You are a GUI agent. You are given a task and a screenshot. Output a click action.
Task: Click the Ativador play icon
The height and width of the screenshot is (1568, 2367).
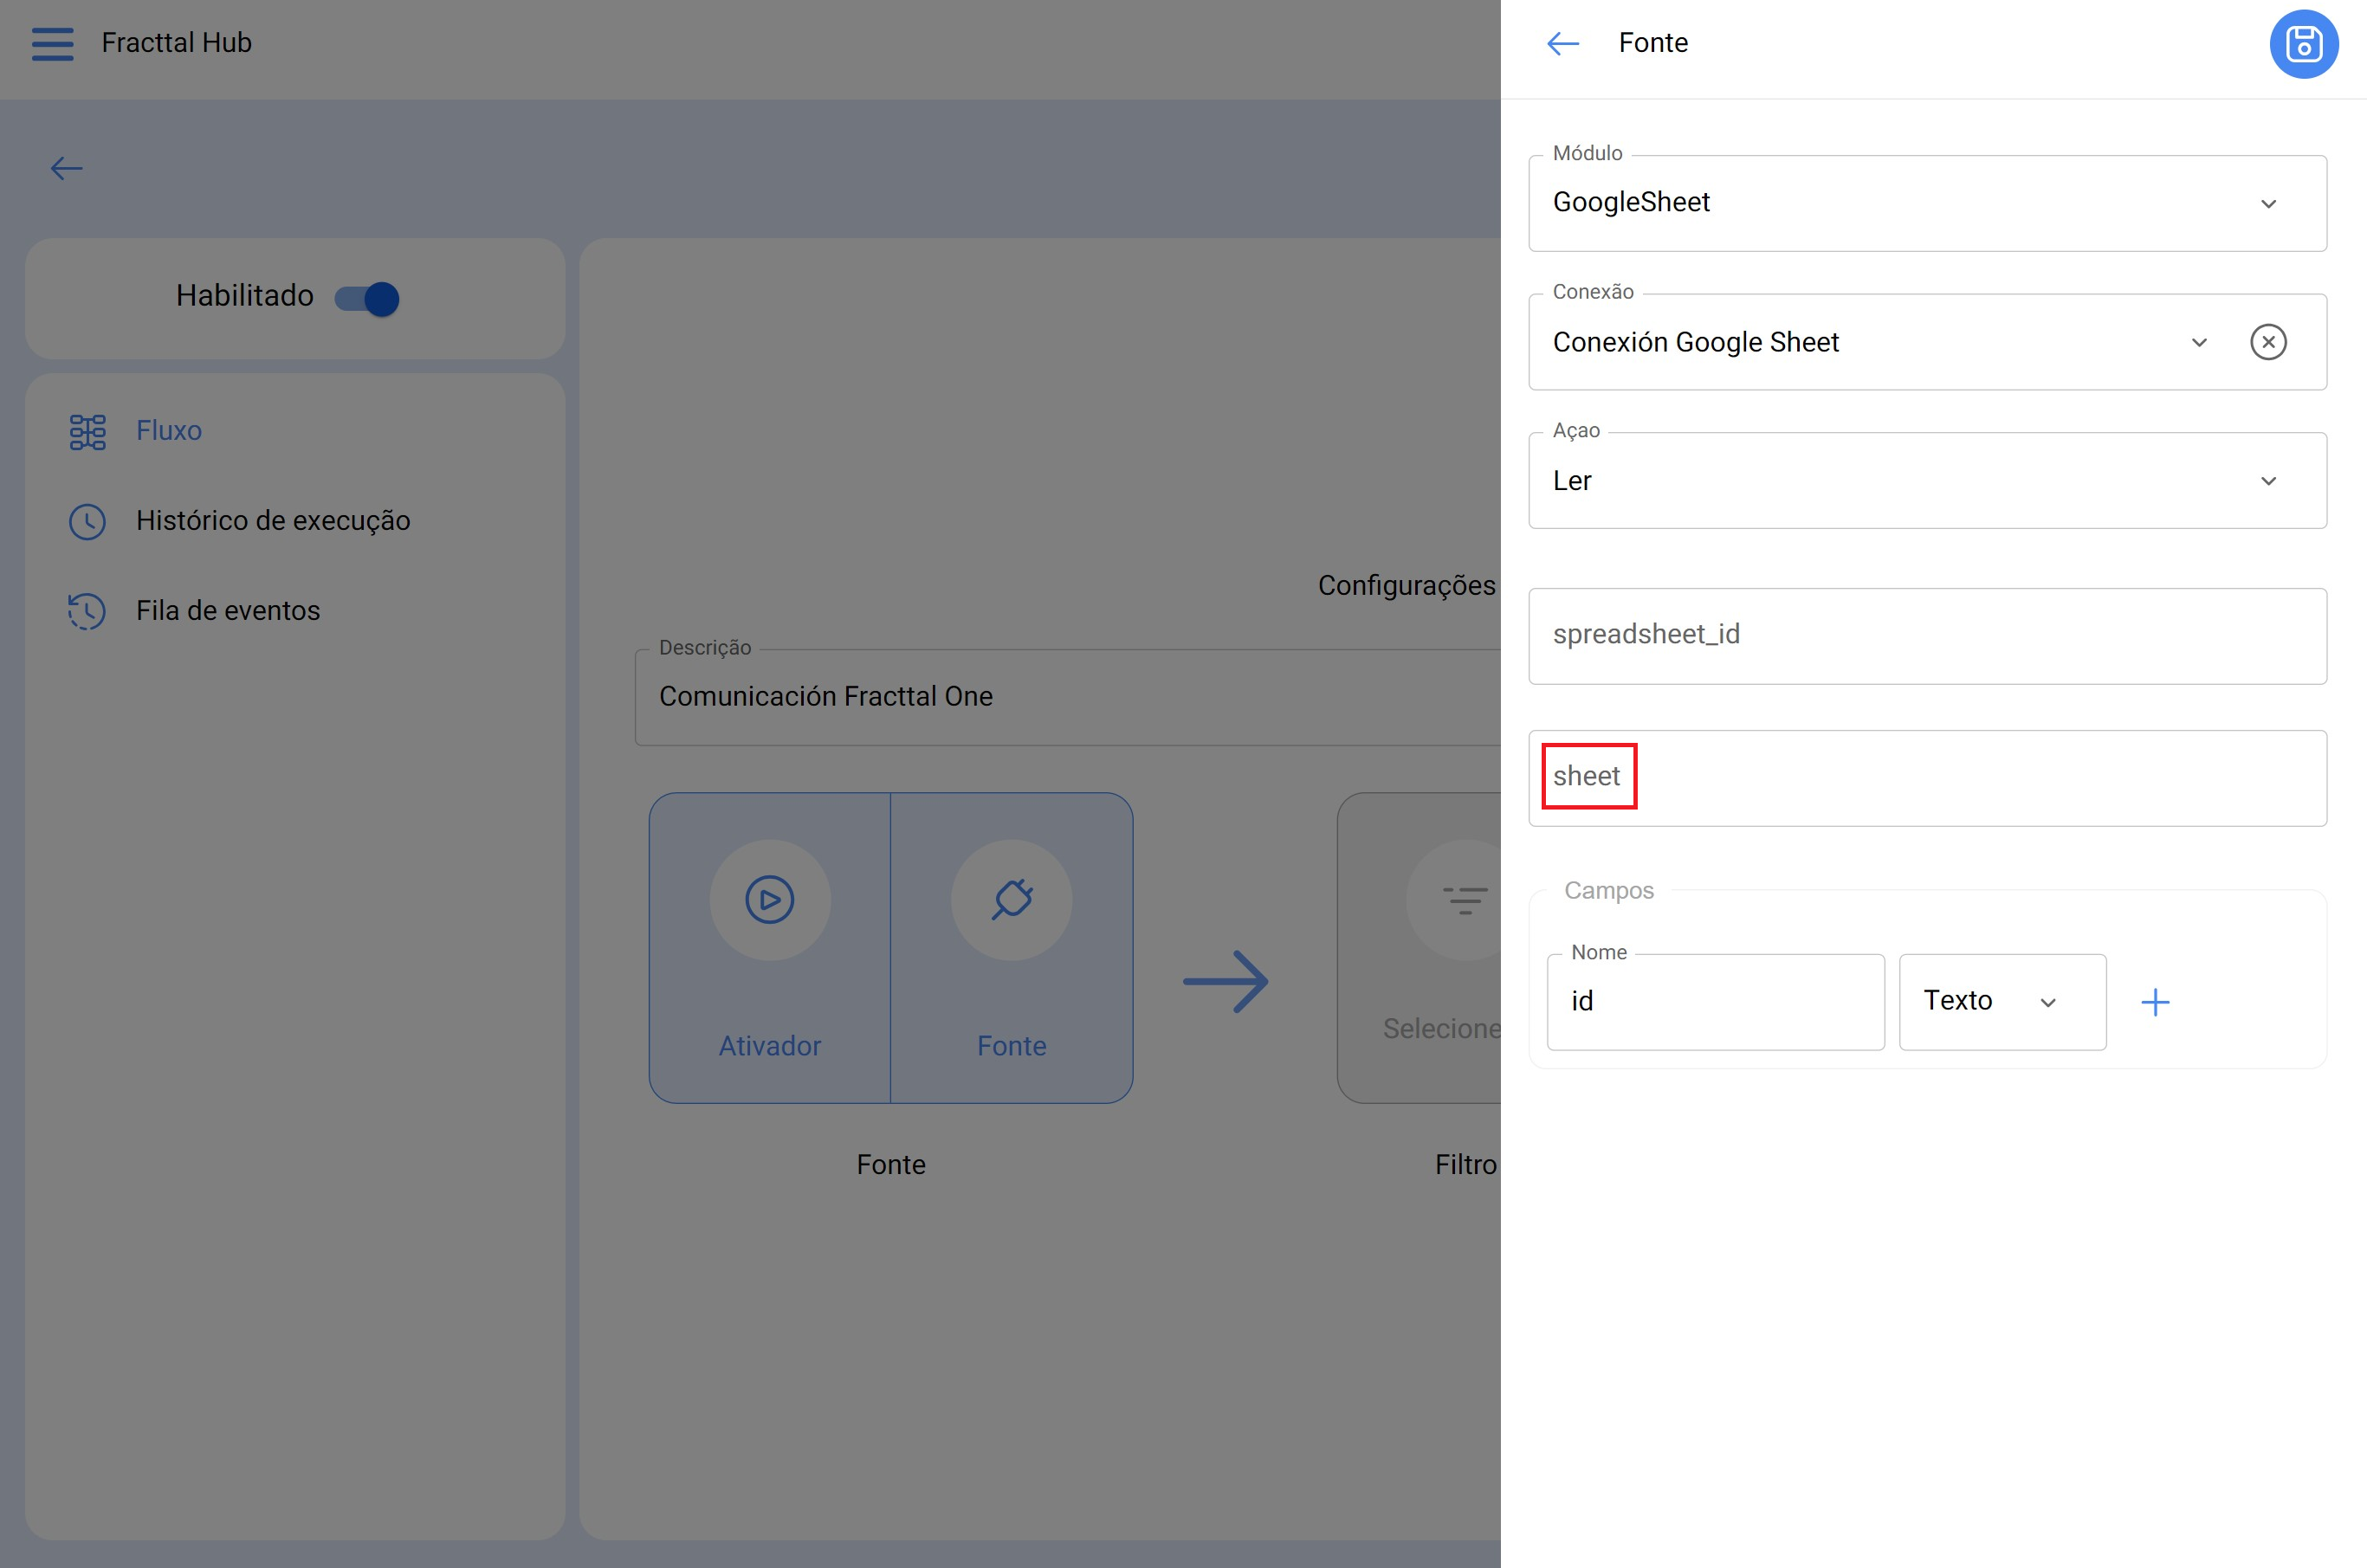[769, 899]
